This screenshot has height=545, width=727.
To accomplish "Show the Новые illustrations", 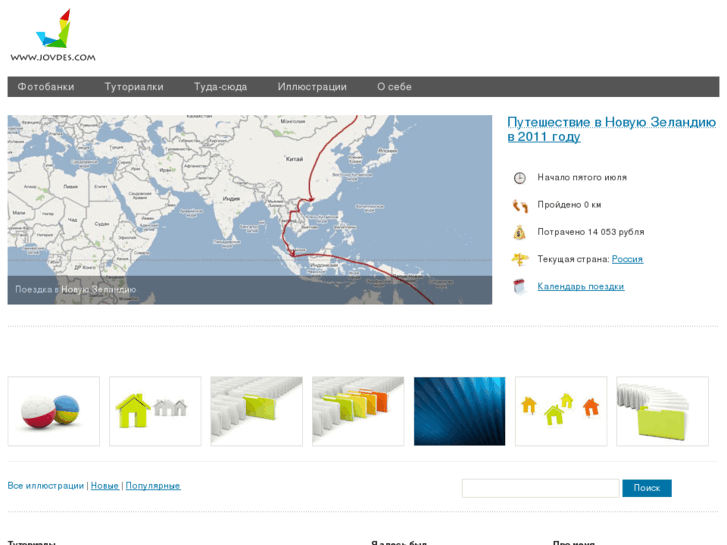I will point(105,486).
